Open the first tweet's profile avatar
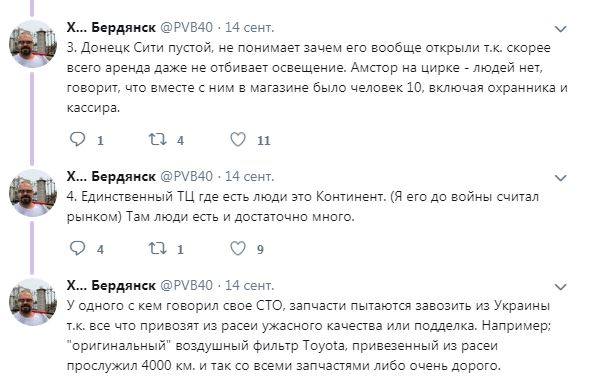The height and width of the screenshot is (386, 589). tap(33, 44)
